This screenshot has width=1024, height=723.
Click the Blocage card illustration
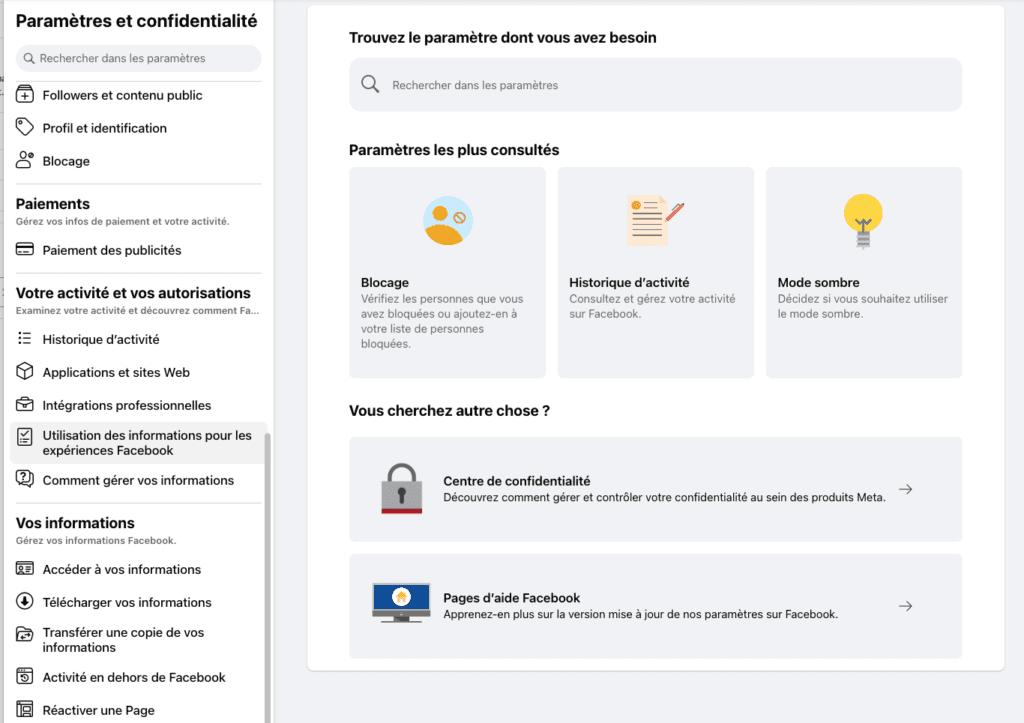(447, 221)
